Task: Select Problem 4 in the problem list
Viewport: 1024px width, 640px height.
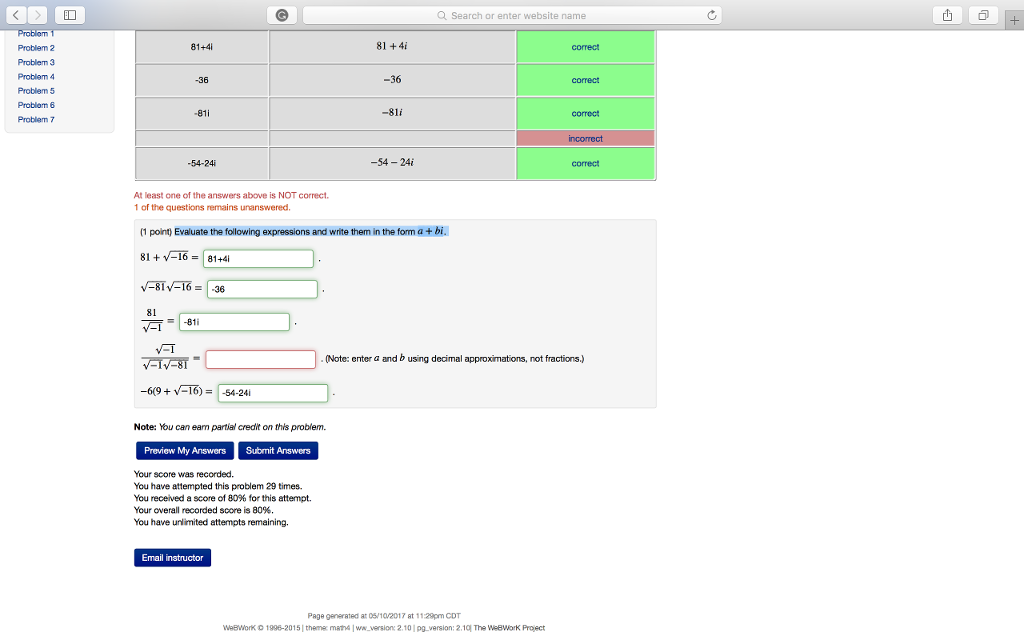Action: click(35, 76)
